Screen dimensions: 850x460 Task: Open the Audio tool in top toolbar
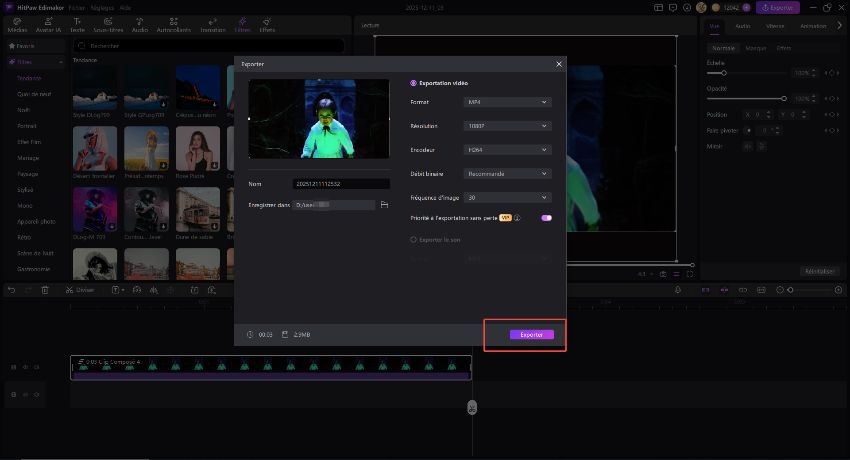tap(139, 25)
